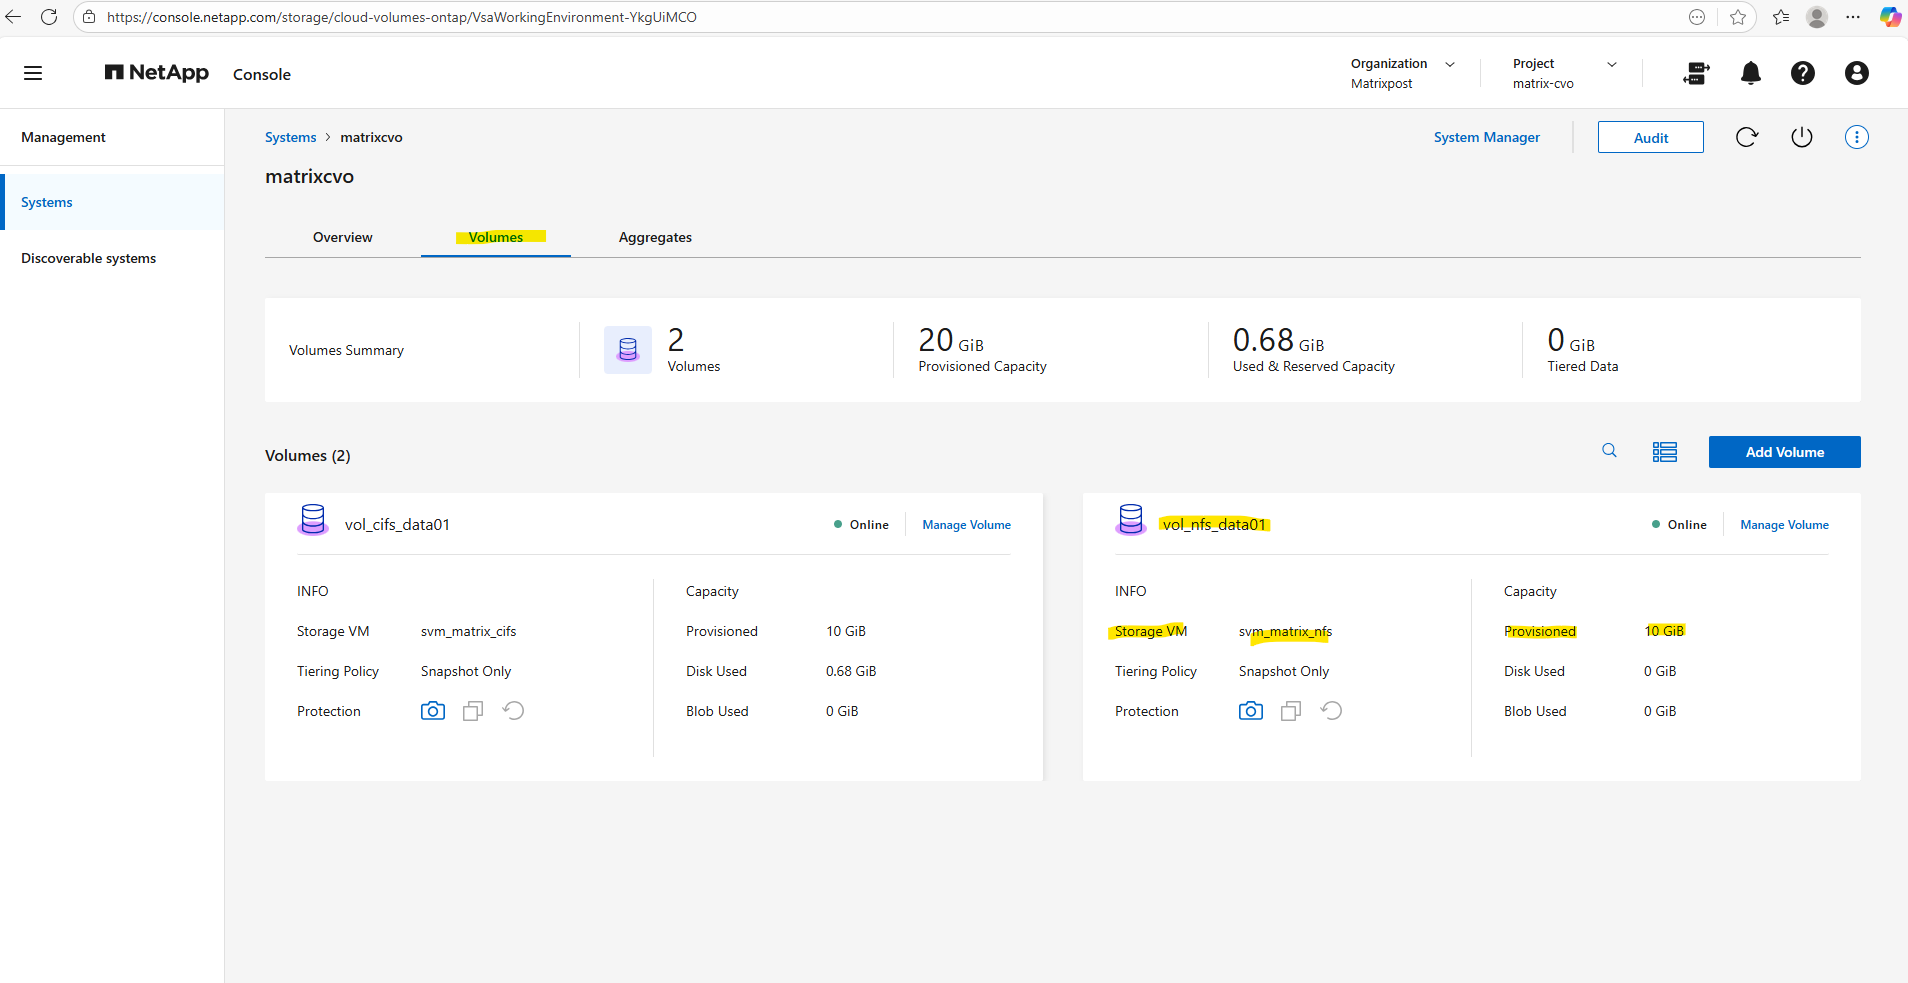Click the Add Volume button
The height and width of the screenshot is (983, 1908).
(x=1784, y=452)
